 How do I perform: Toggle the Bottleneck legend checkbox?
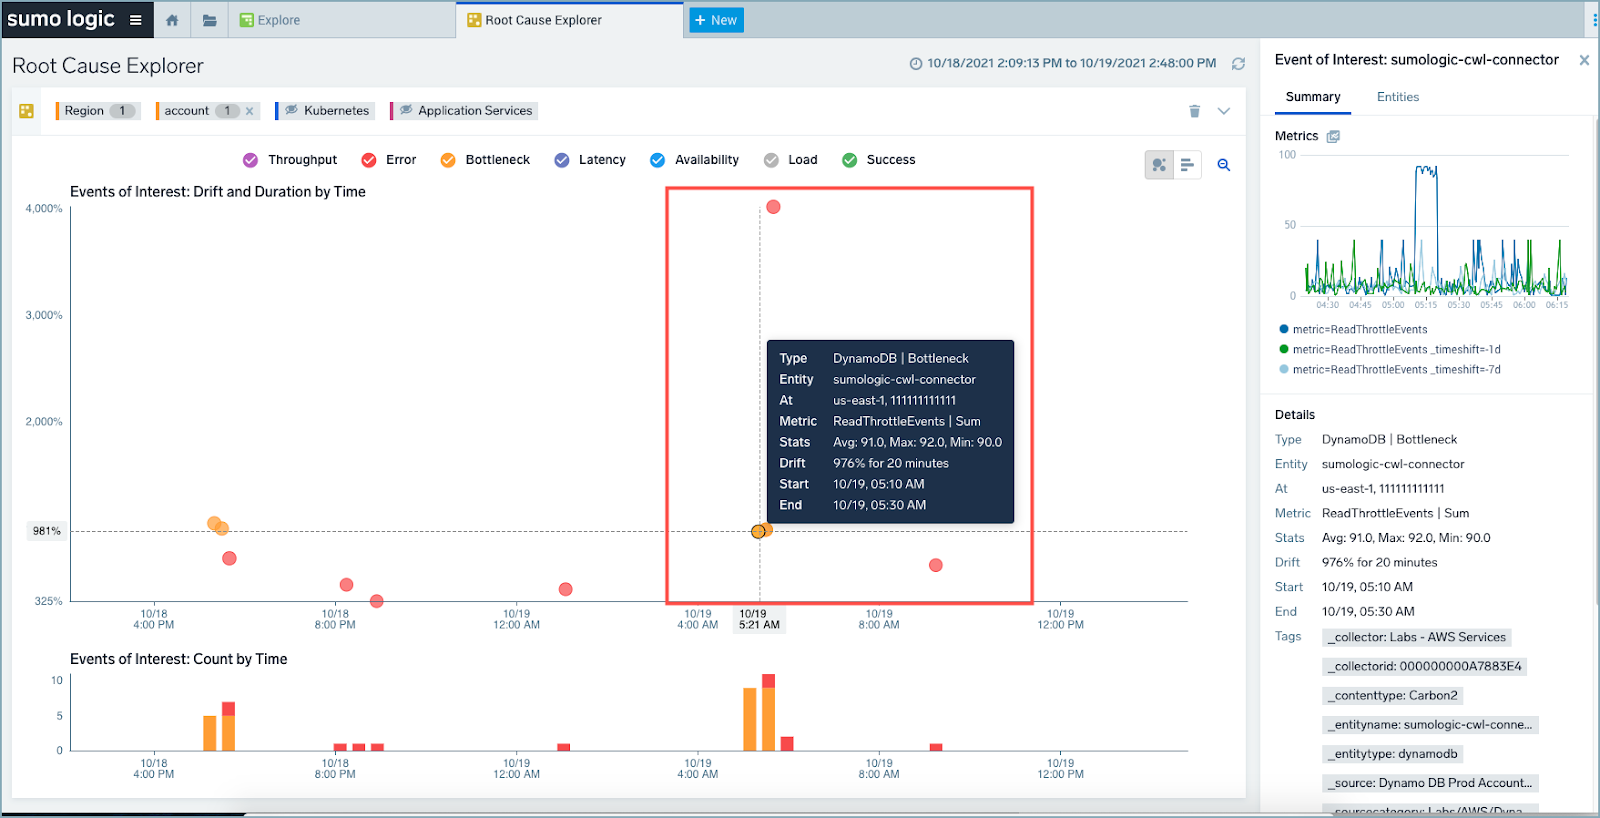pyautogui.click(x=448, y=160)
